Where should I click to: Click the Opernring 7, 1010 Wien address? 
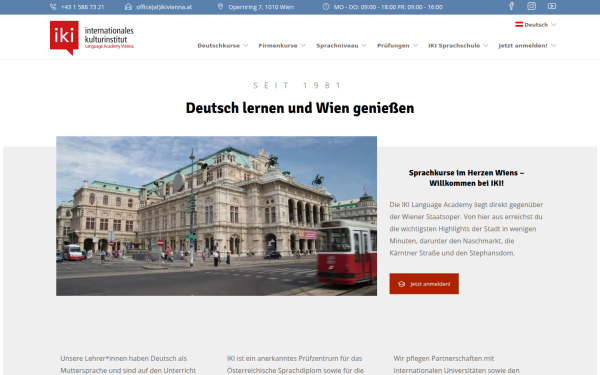pyautogui.click(x=261, y=7)
